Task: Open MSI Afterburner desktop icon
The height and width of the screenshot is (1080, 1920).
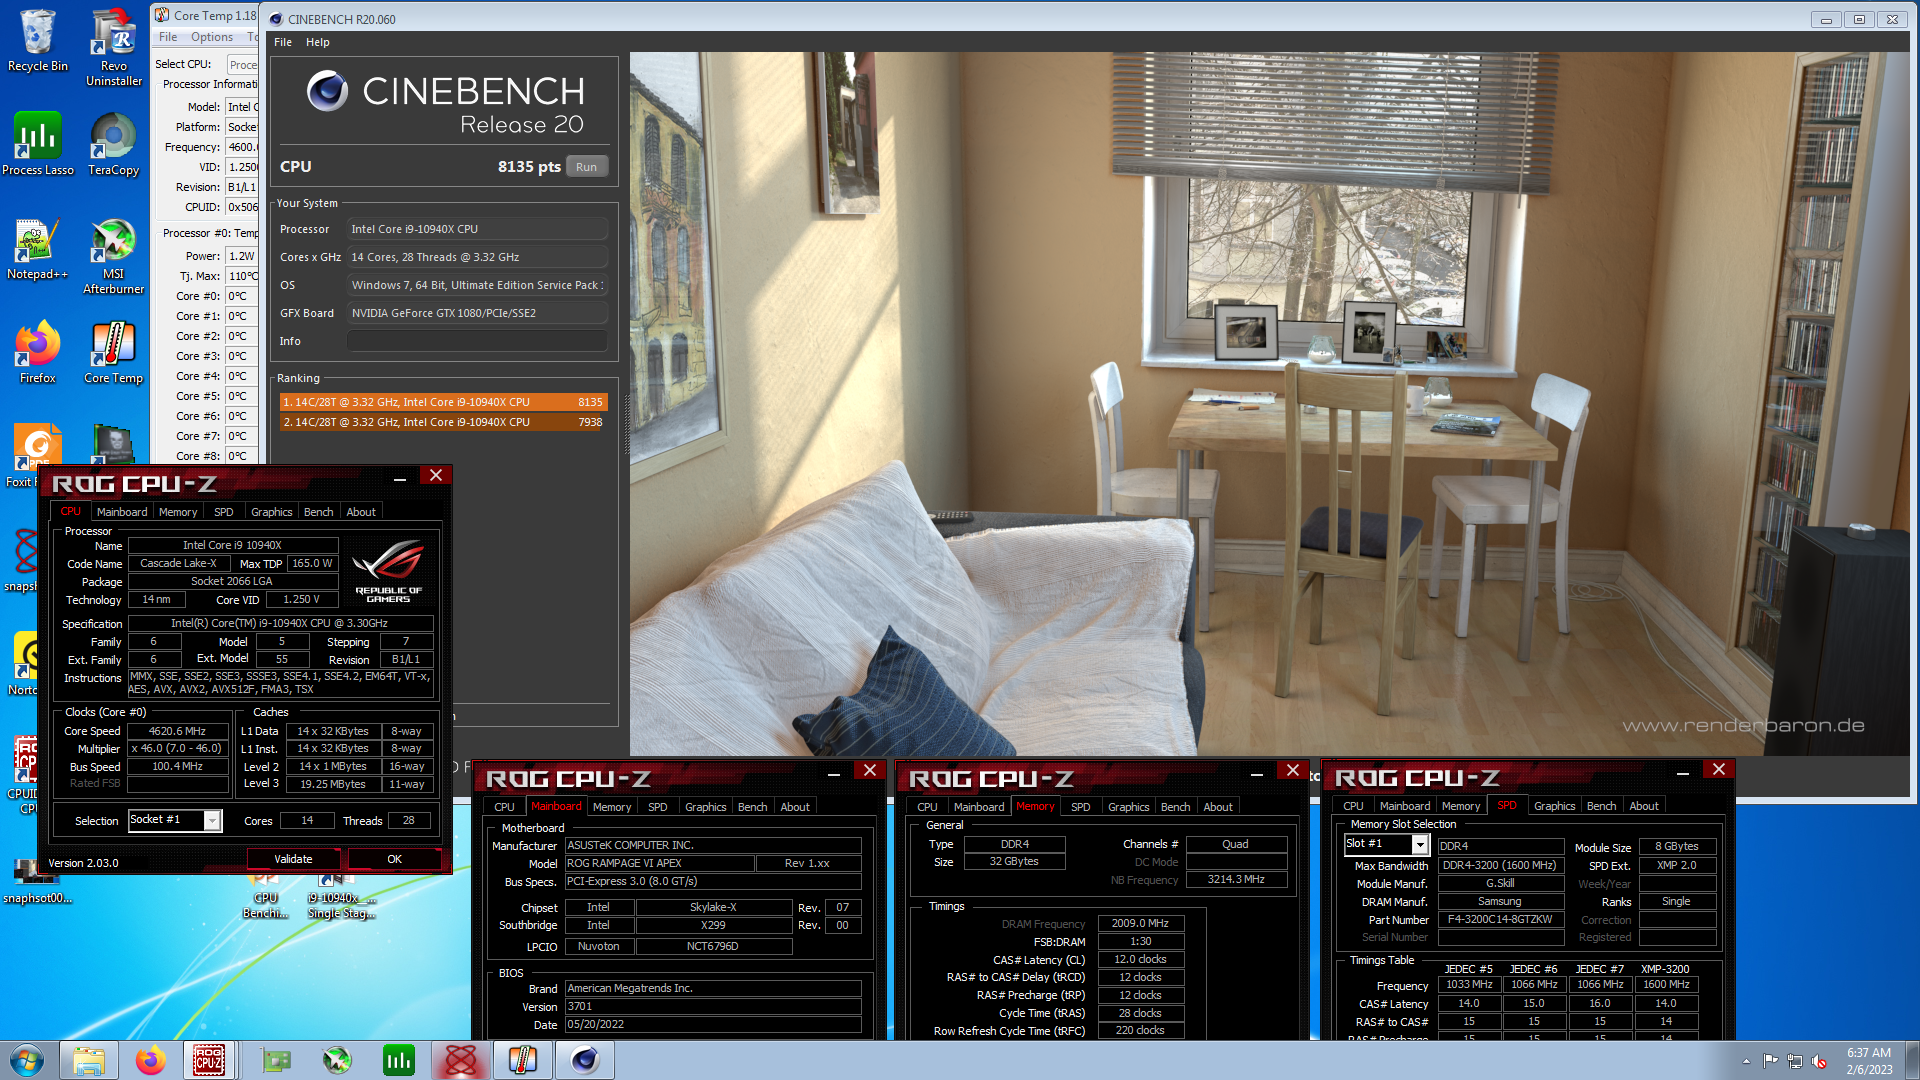Action: (x=113, y=257)
